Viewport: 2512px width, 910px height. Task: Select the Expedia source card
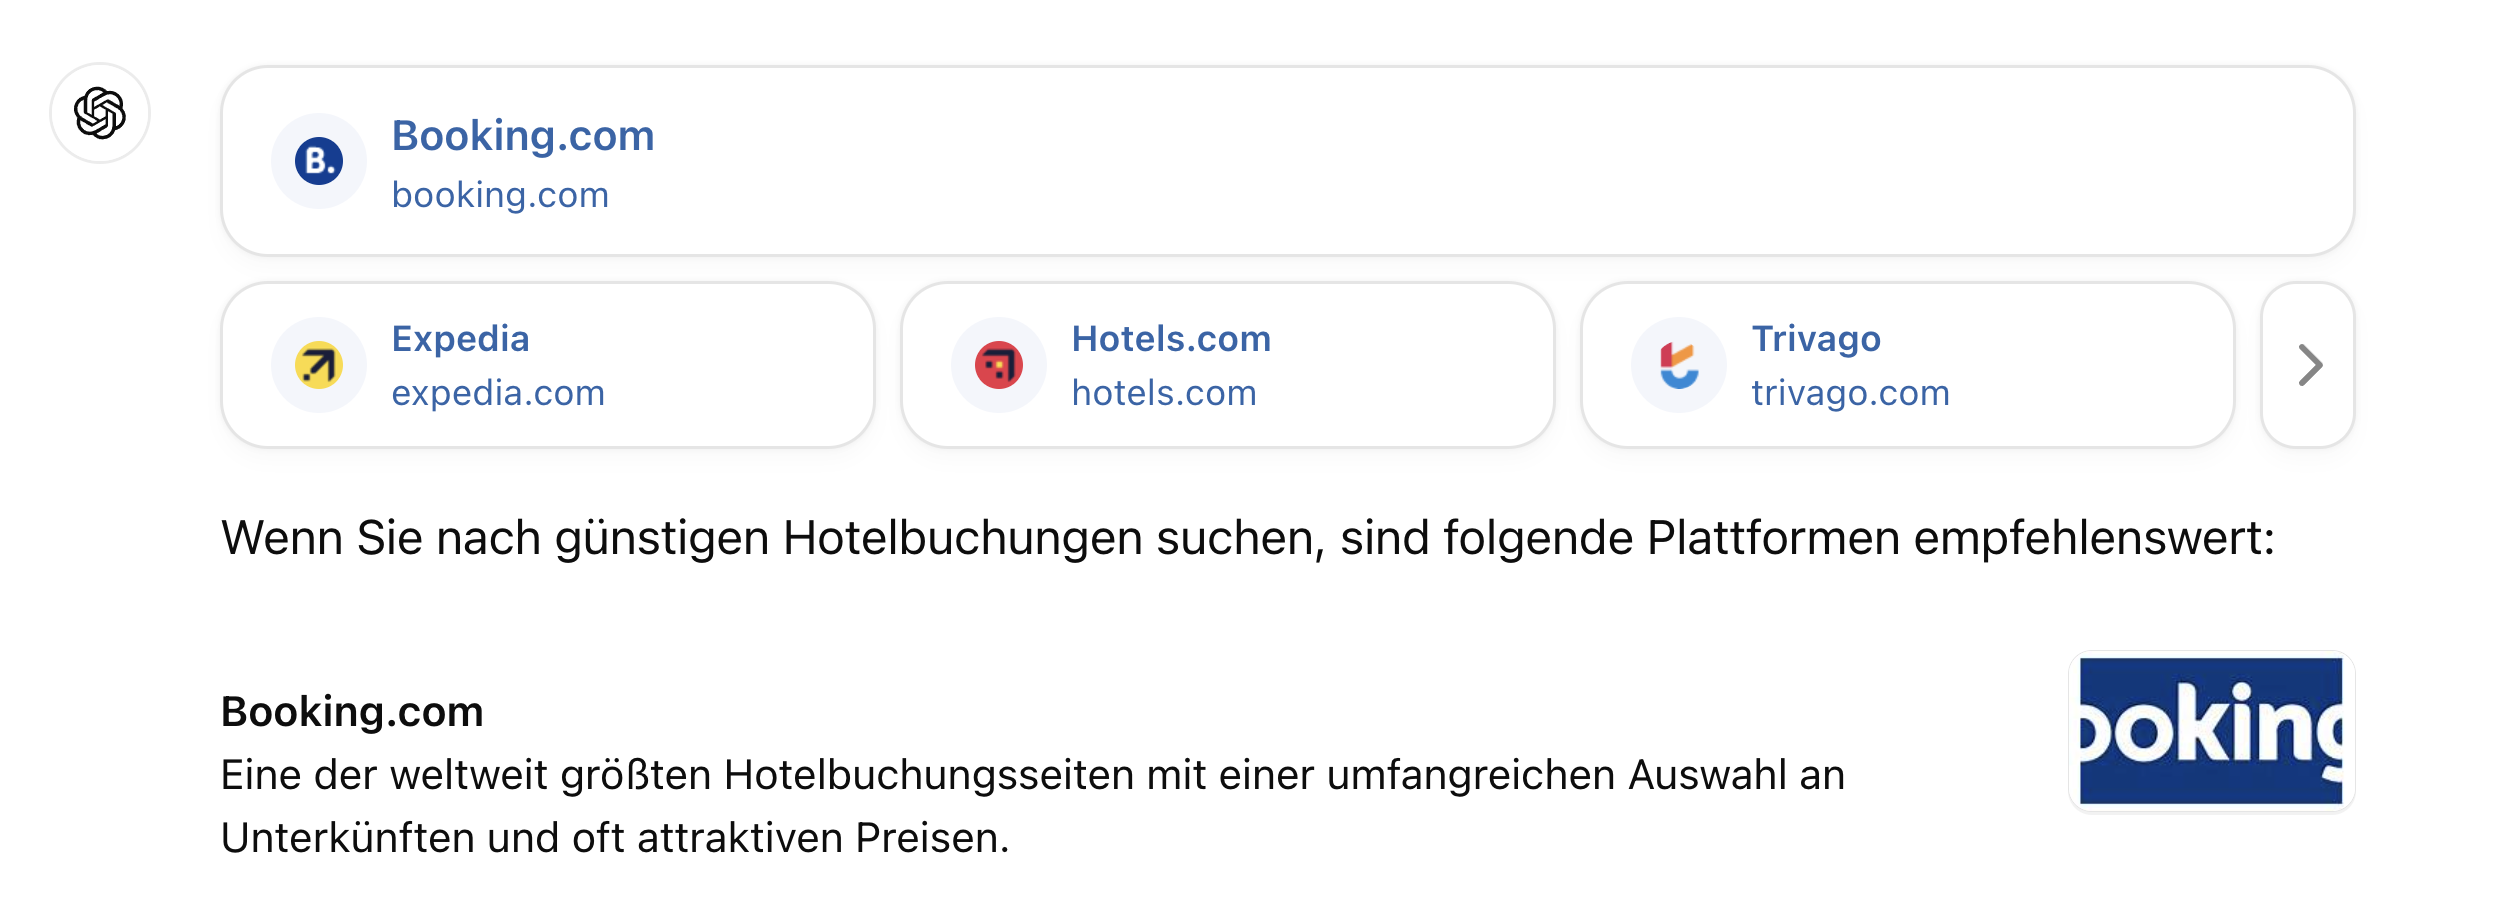pos(548,365)
